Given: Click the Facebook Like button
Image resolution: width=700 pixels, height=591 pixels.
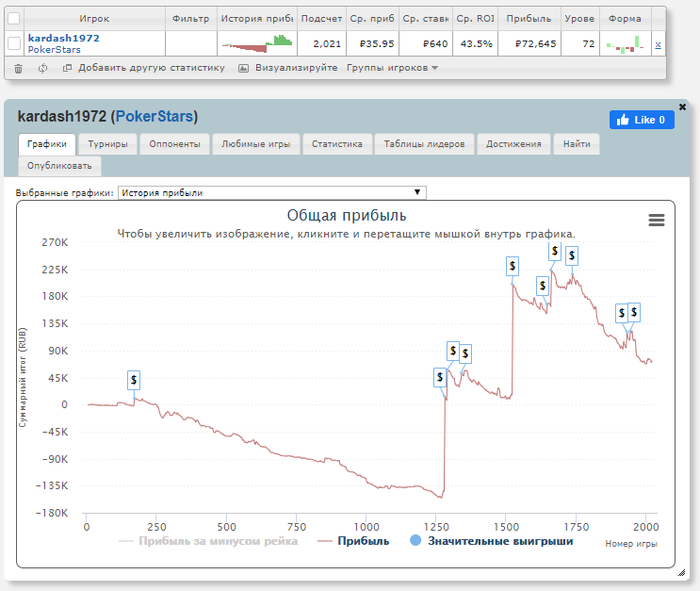Looking at the screenshot, I should 642,120.
